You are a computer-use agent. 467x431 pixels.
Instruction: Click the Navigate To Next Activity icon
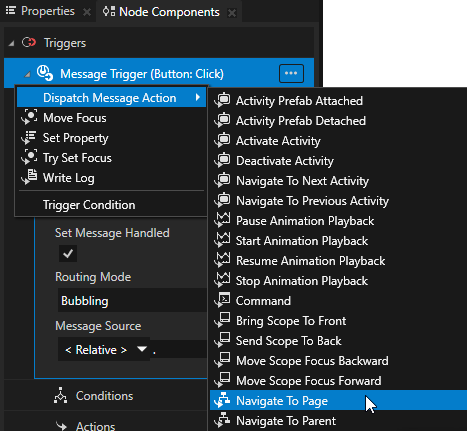click(222, 180)
